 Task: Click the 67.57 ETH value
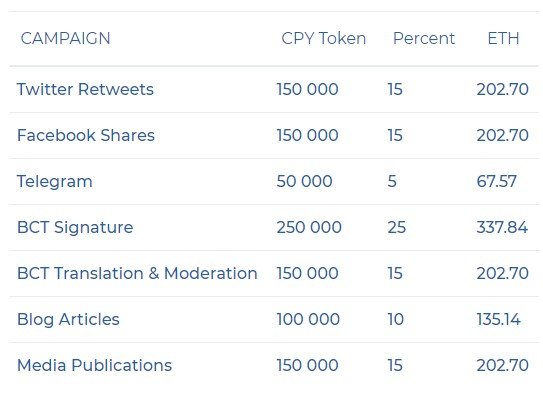click(x=497, y=181)
